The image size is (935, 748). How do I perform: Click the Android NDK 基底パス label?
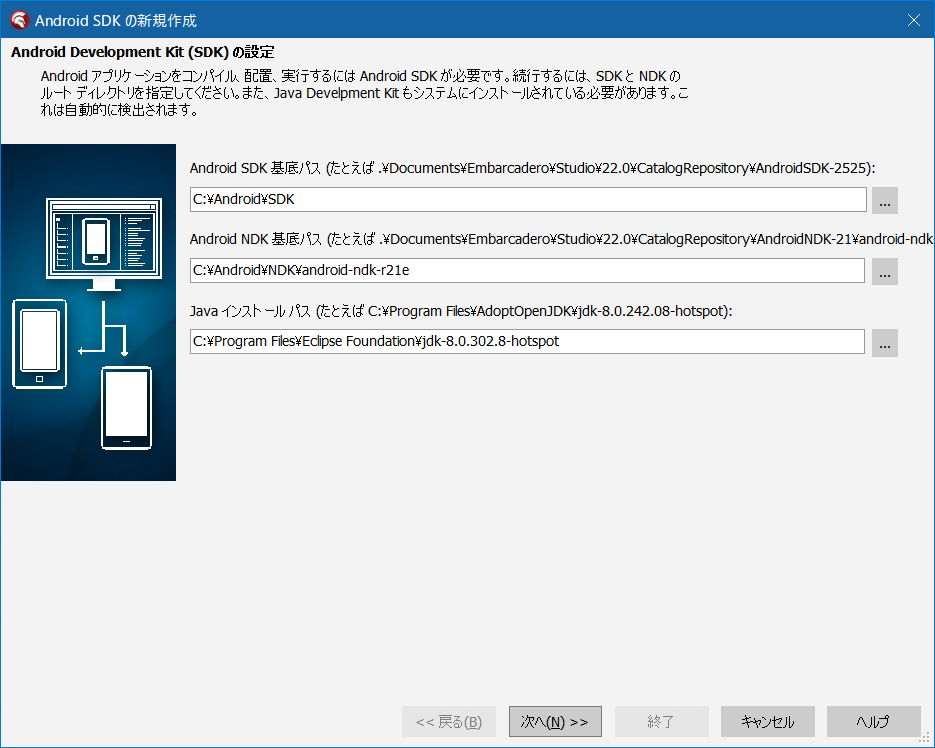[561, 239]
